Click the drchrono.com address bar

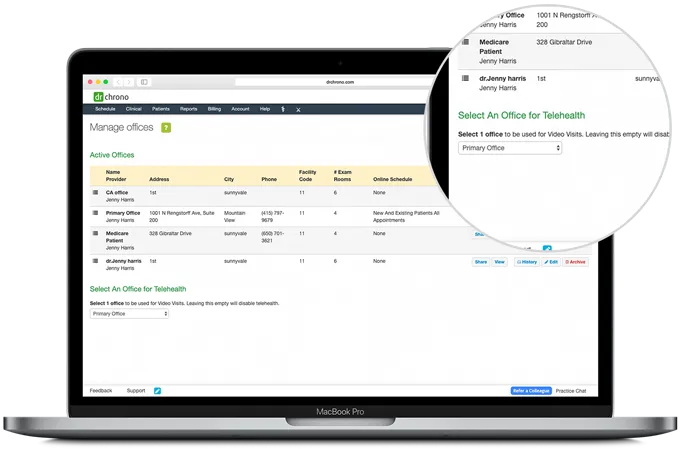[x=340, y=82]
